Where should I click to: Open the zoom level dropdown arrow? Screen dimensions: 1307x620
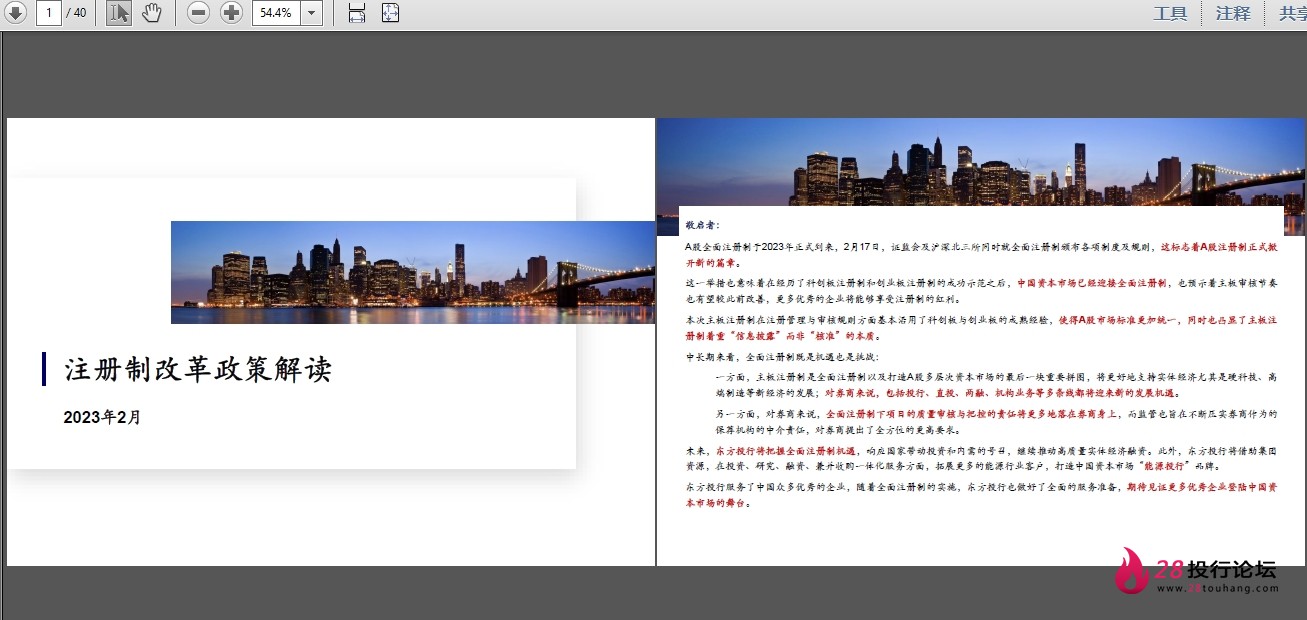[311, 13]
